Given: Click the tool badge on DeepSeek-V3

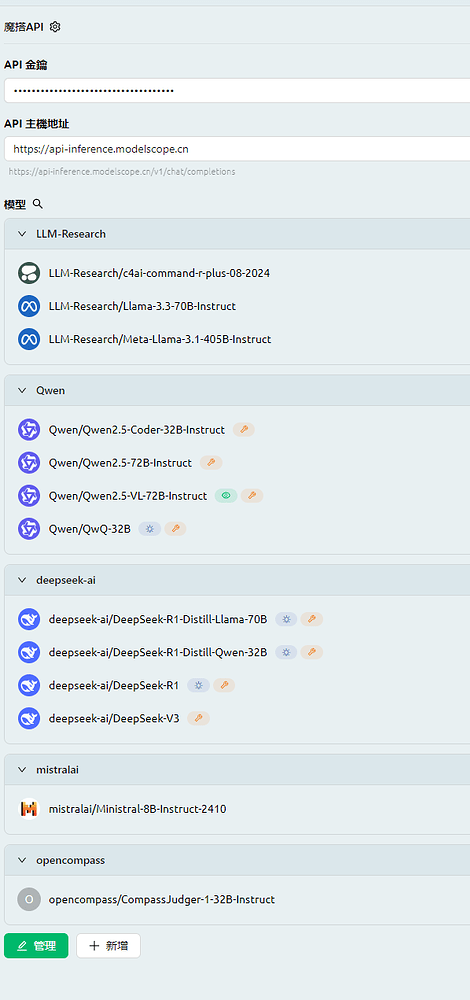Looking at the screenshot, I should coord(198,718).
